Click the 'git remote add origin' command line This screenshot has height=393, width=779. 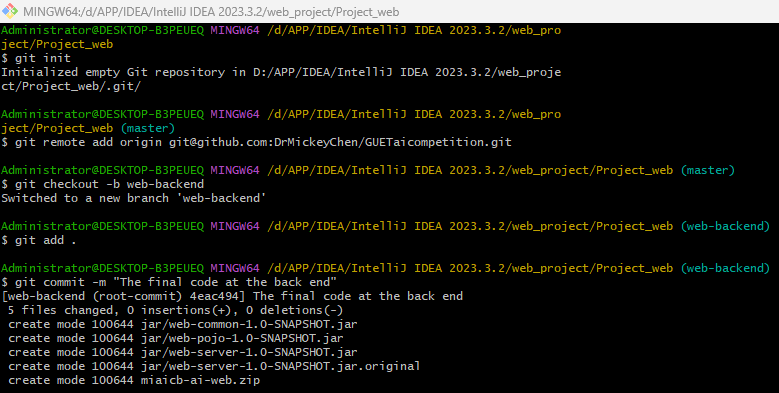256,142
